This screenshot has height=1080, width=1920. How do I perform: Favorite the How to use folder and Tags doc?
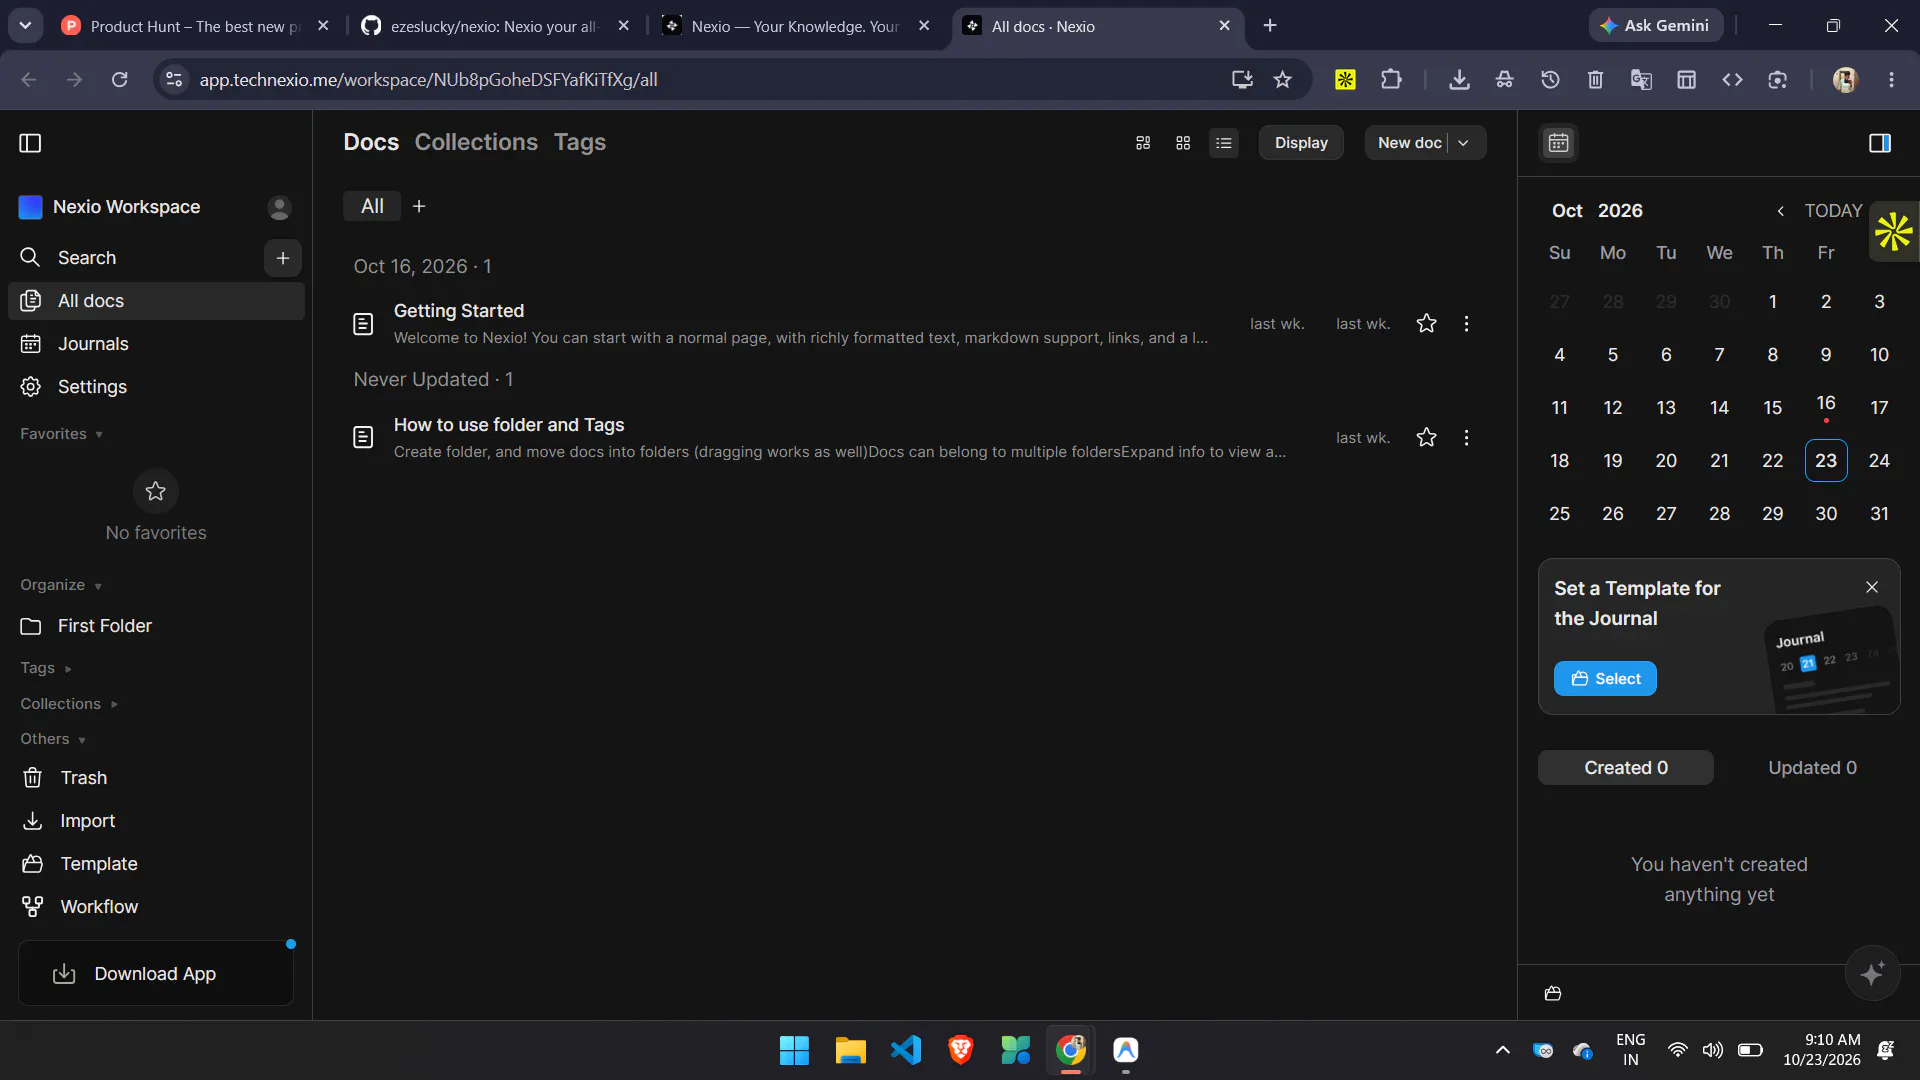[1427, 438]
